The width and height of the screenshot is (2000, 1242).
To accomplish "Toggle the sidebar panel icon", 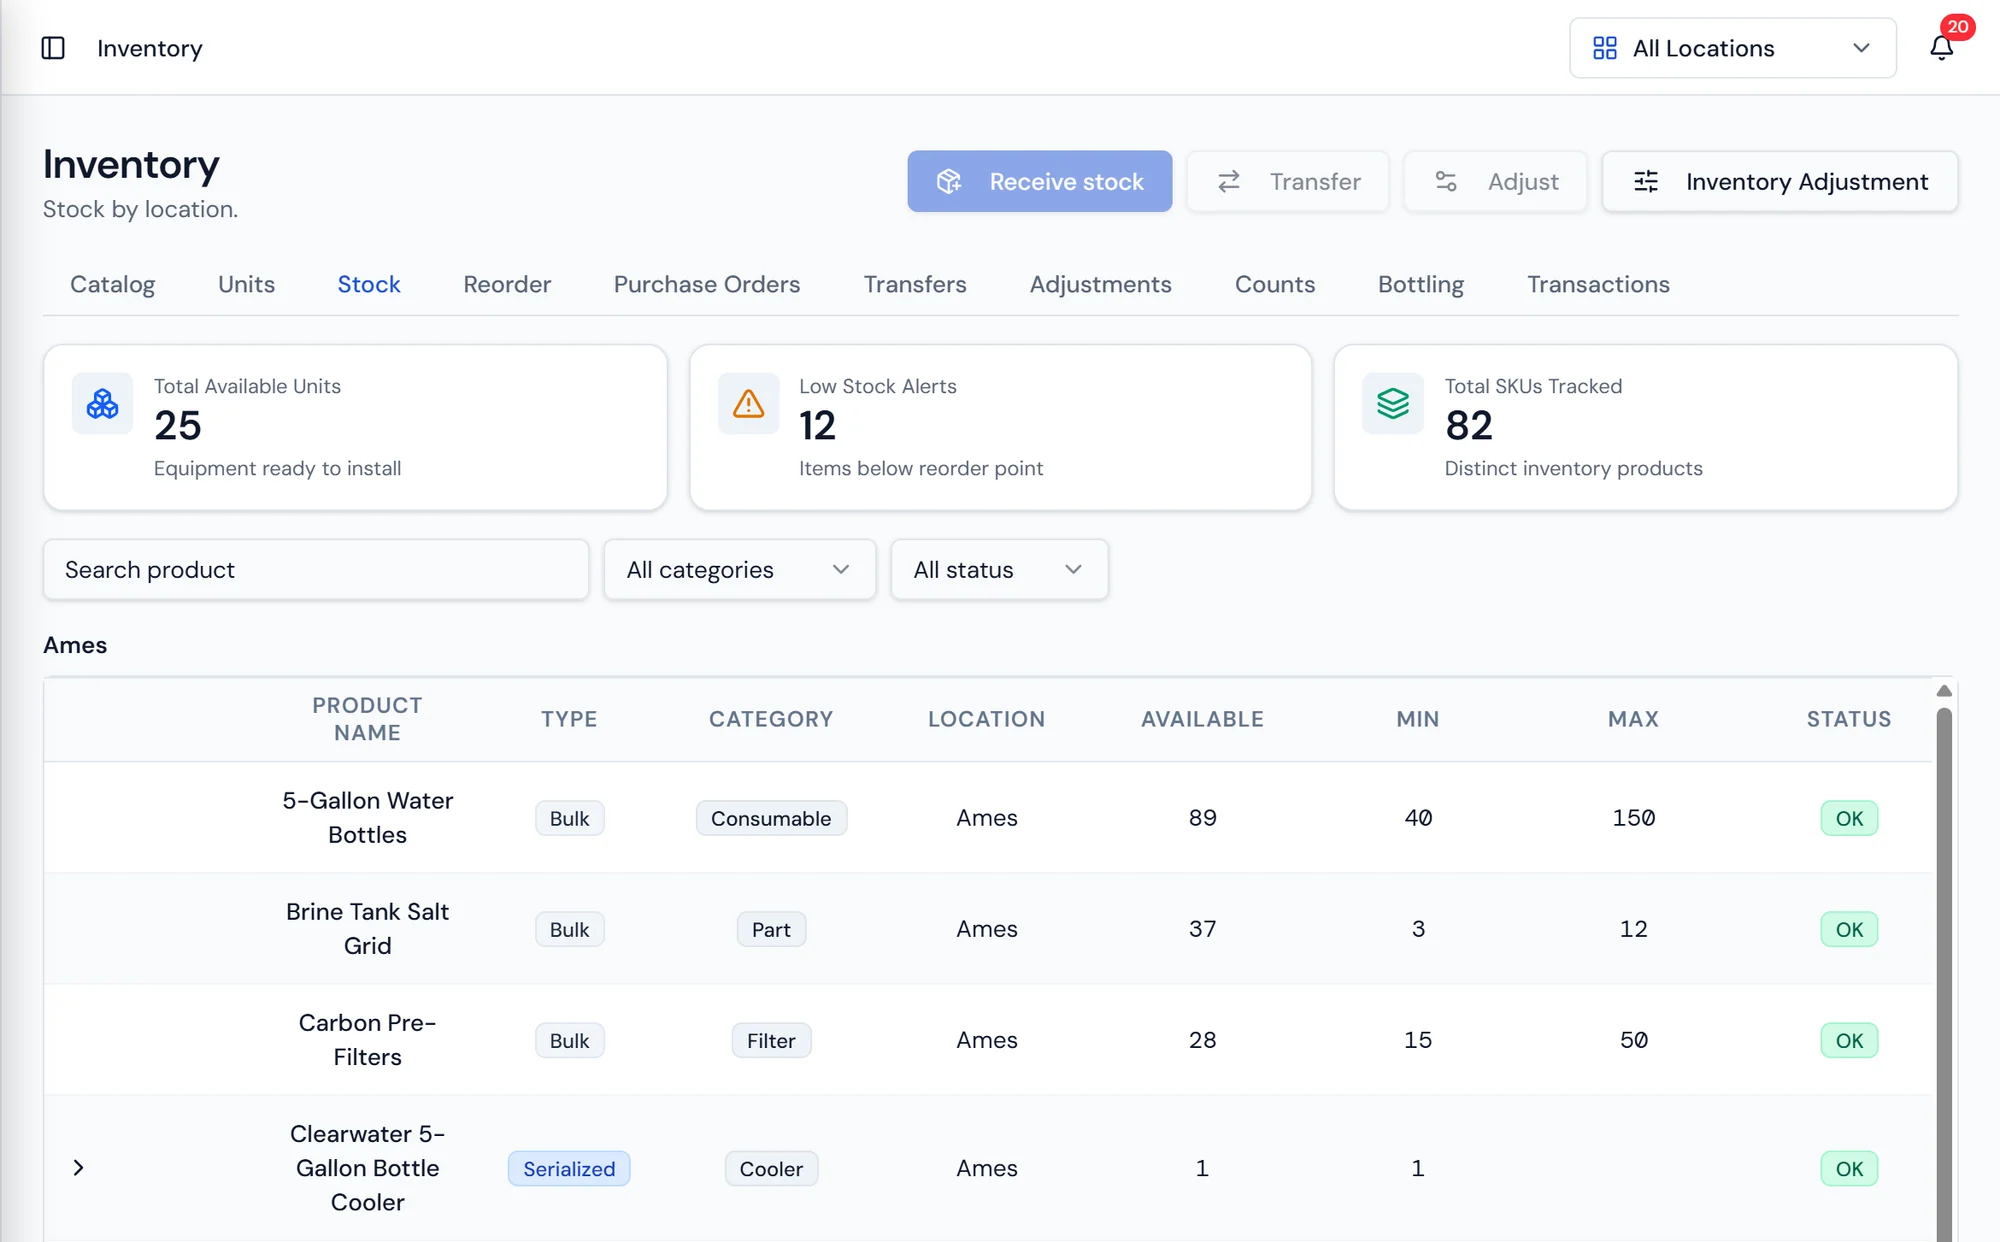I will pos(53,48).
